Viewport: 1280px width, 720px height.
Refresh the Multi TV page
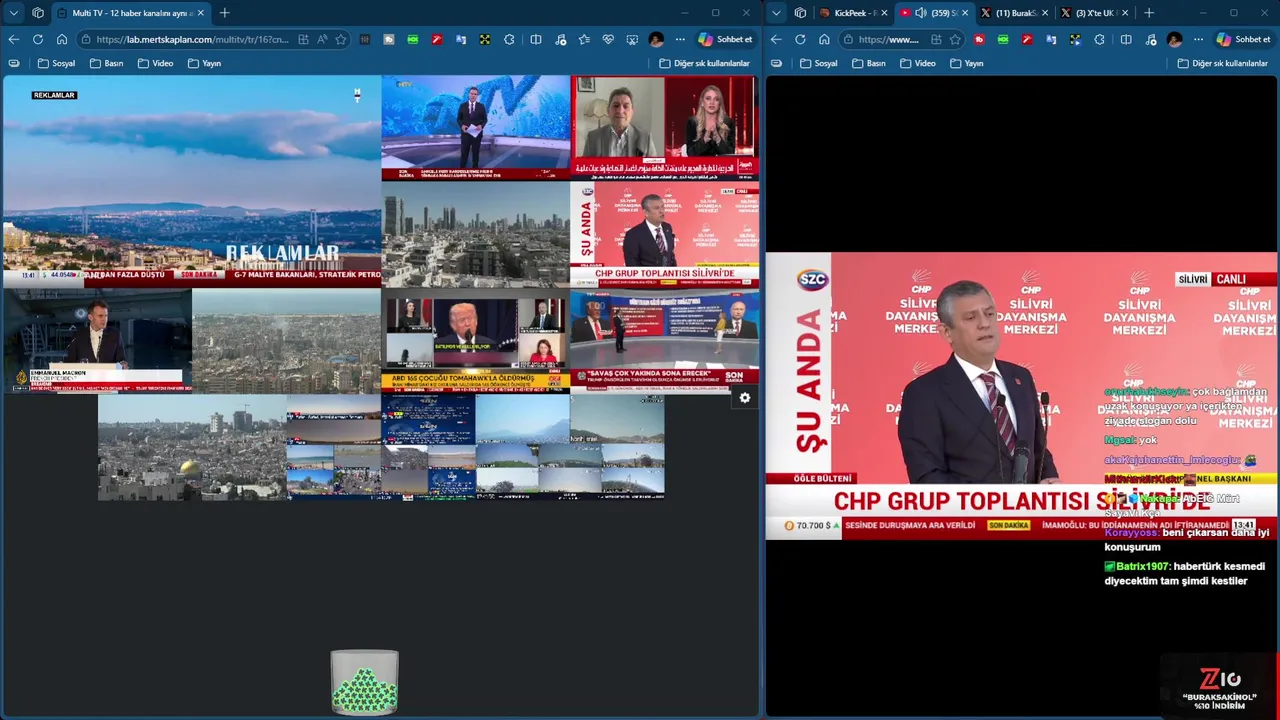click(37, 39)
